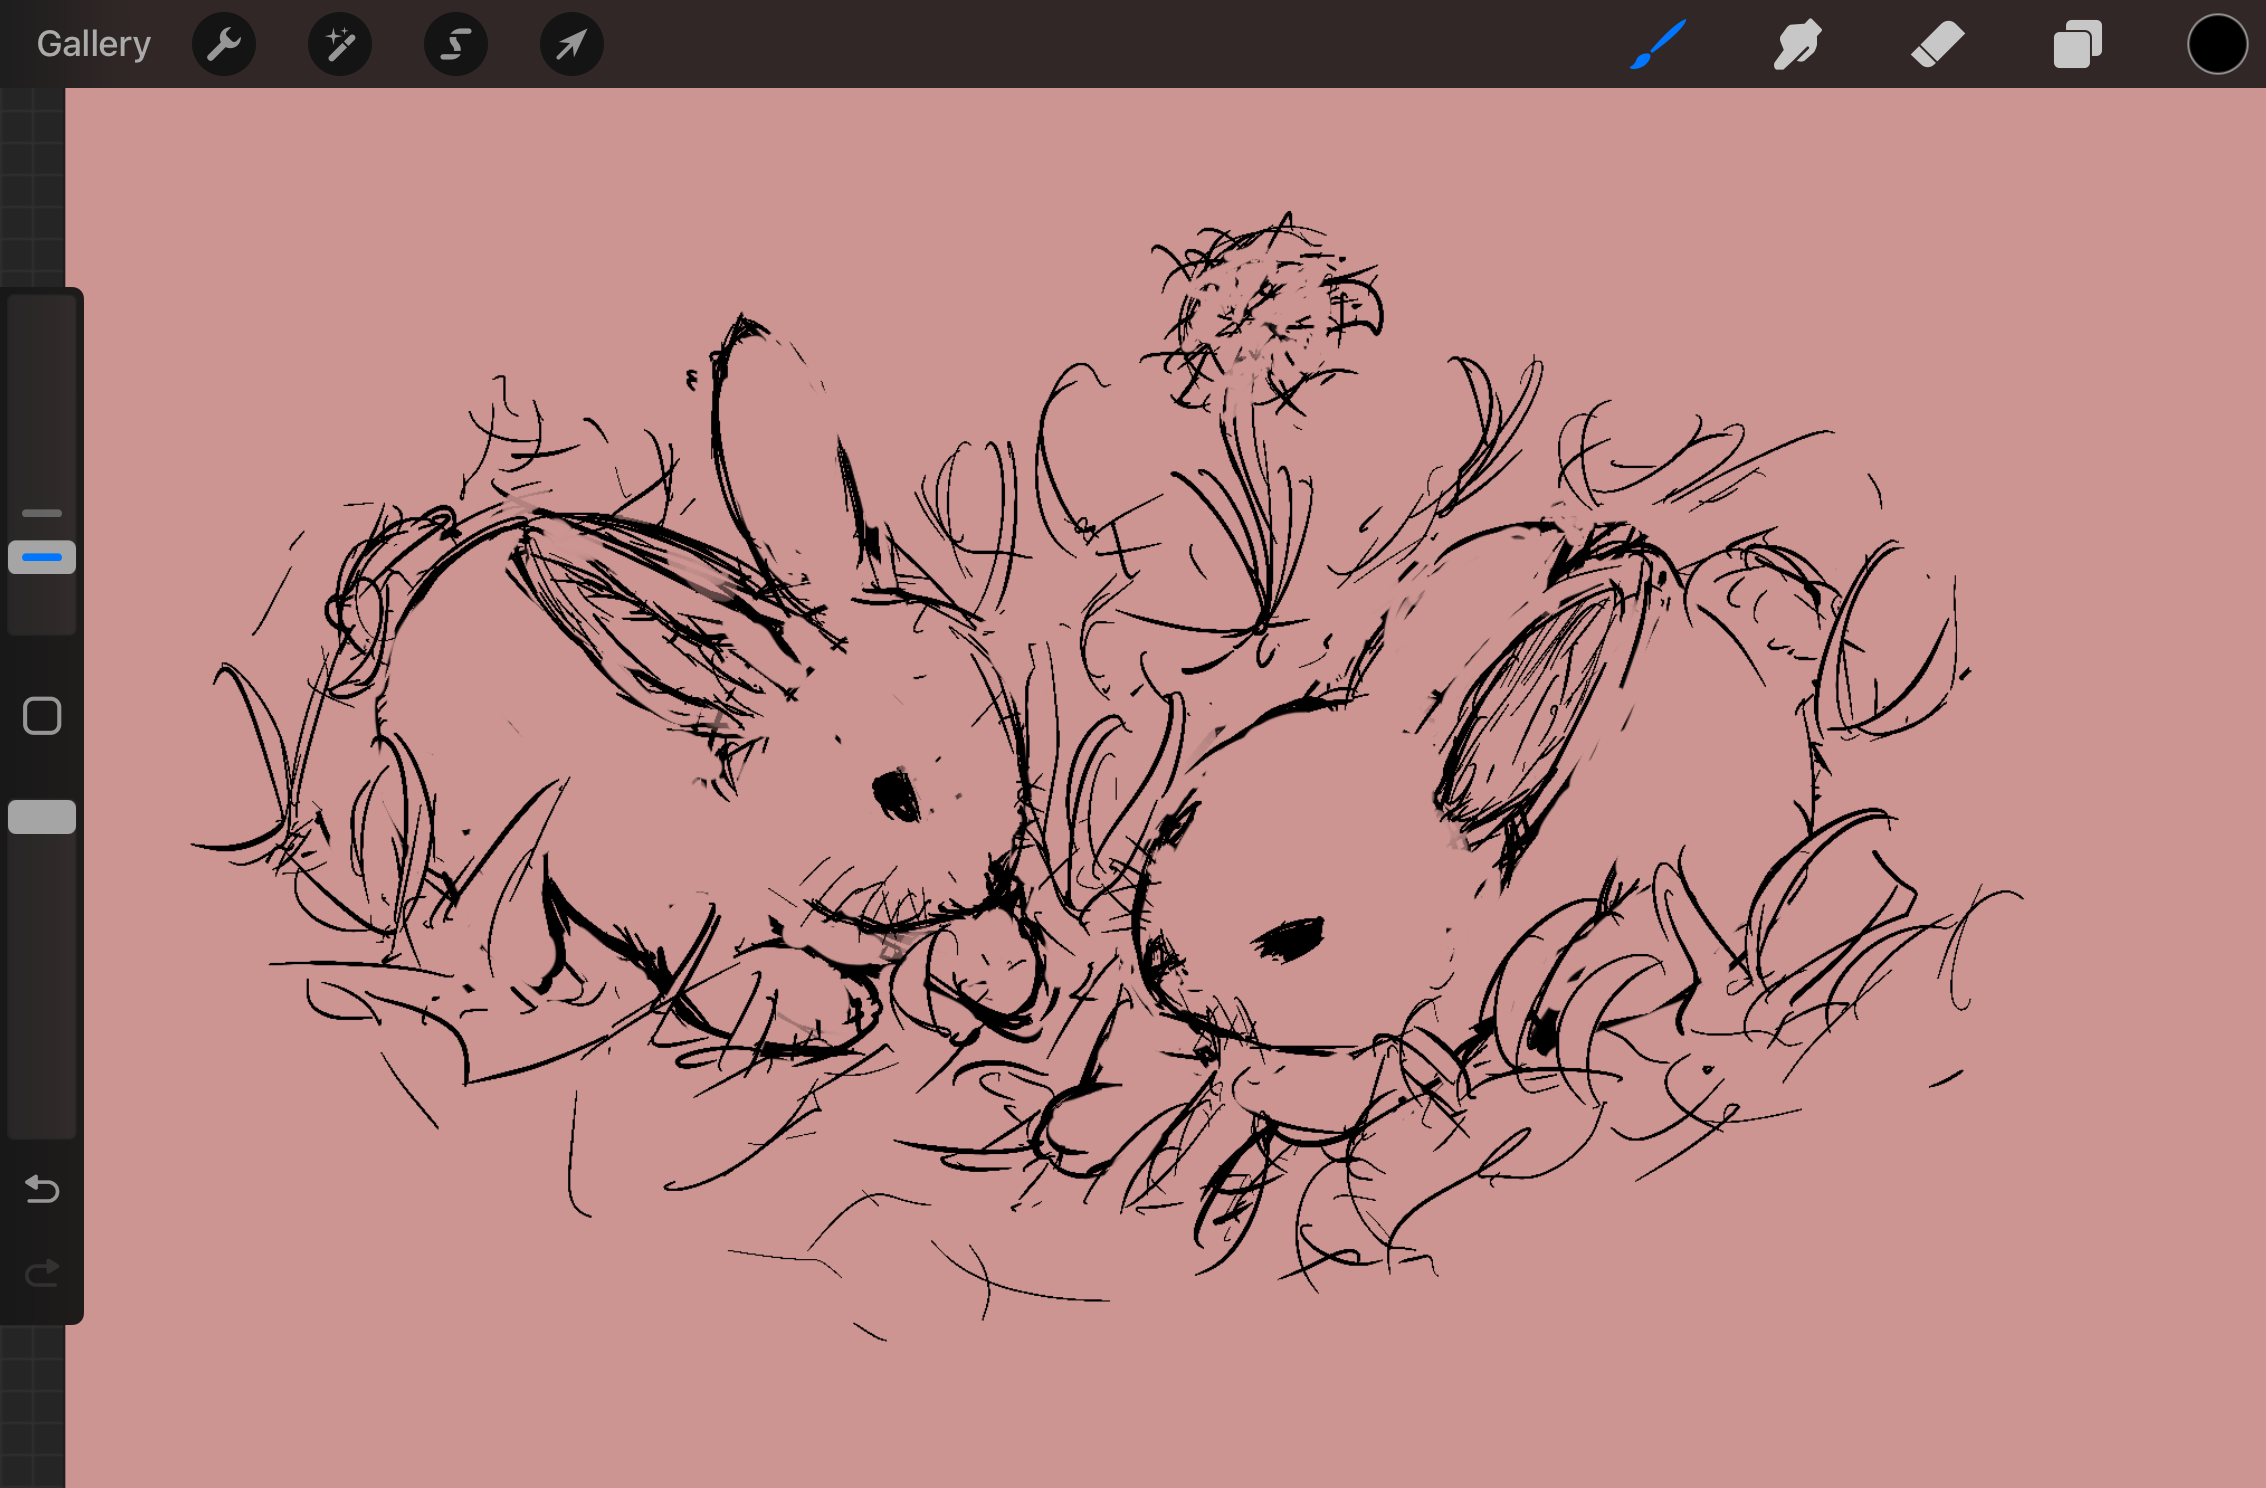Select the Eraser tool
This screenshot has height=1488, width=2266.
click(x=1937, y=44)
